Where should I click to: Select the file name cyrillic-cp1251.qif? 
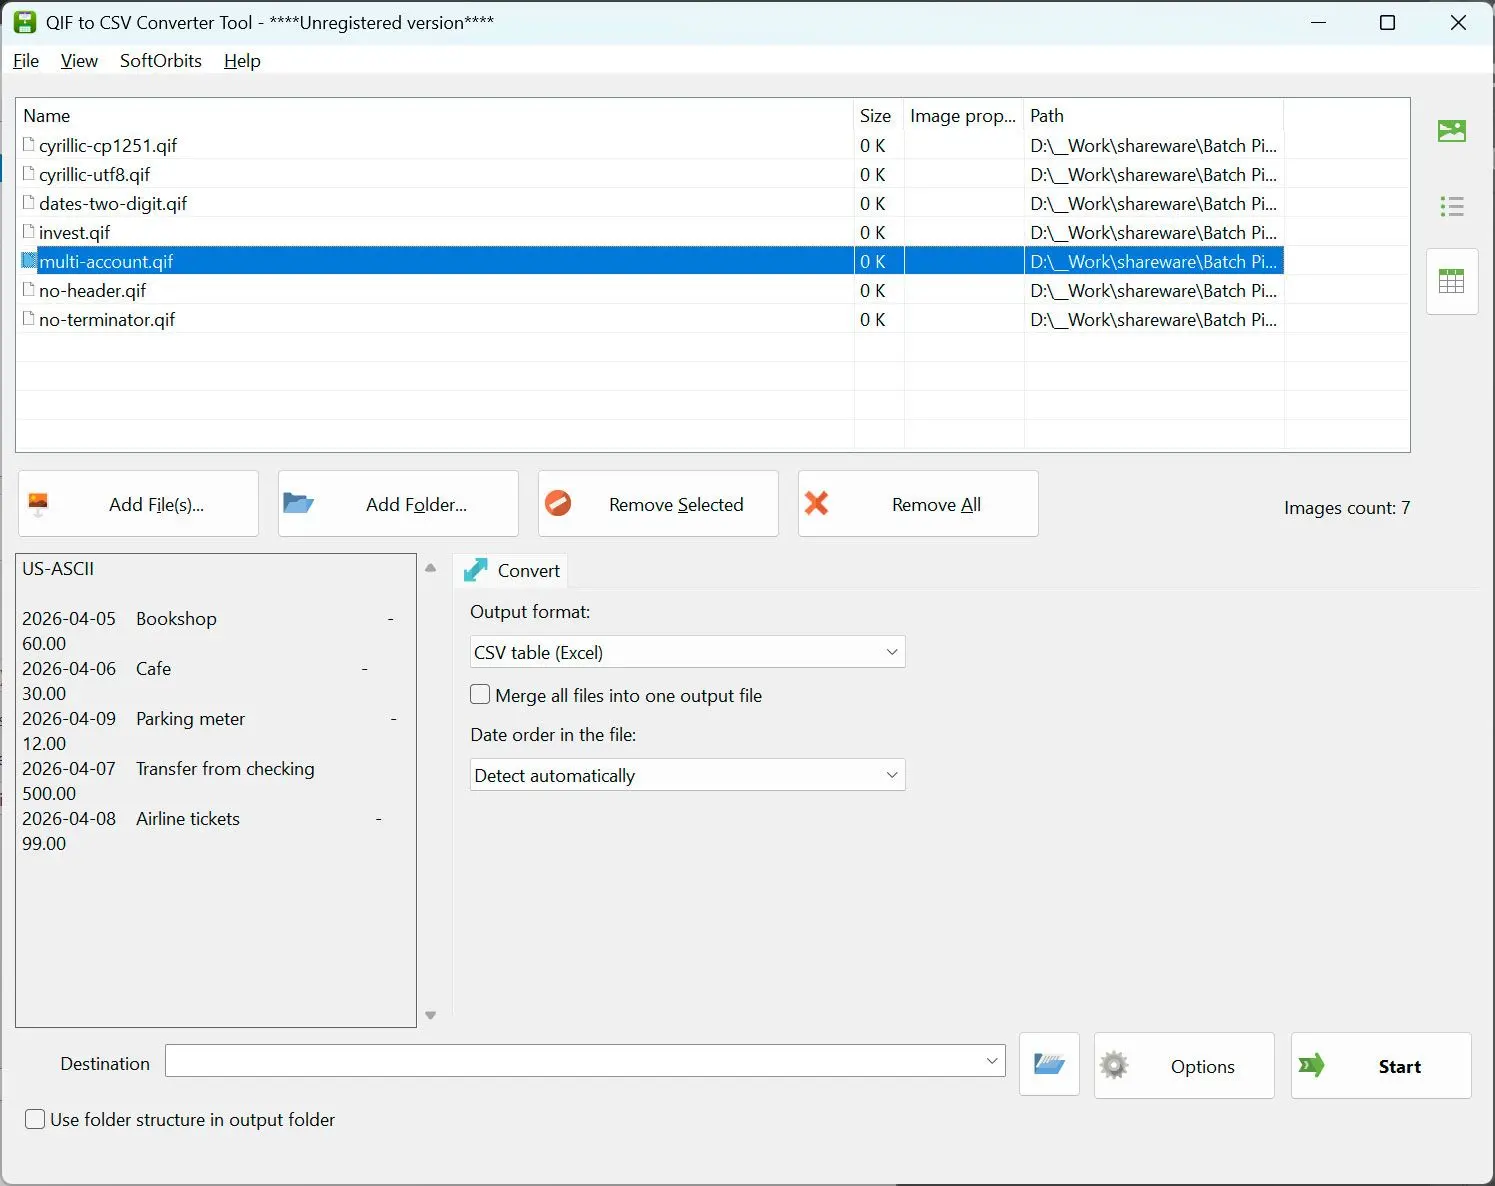[108, 145]
